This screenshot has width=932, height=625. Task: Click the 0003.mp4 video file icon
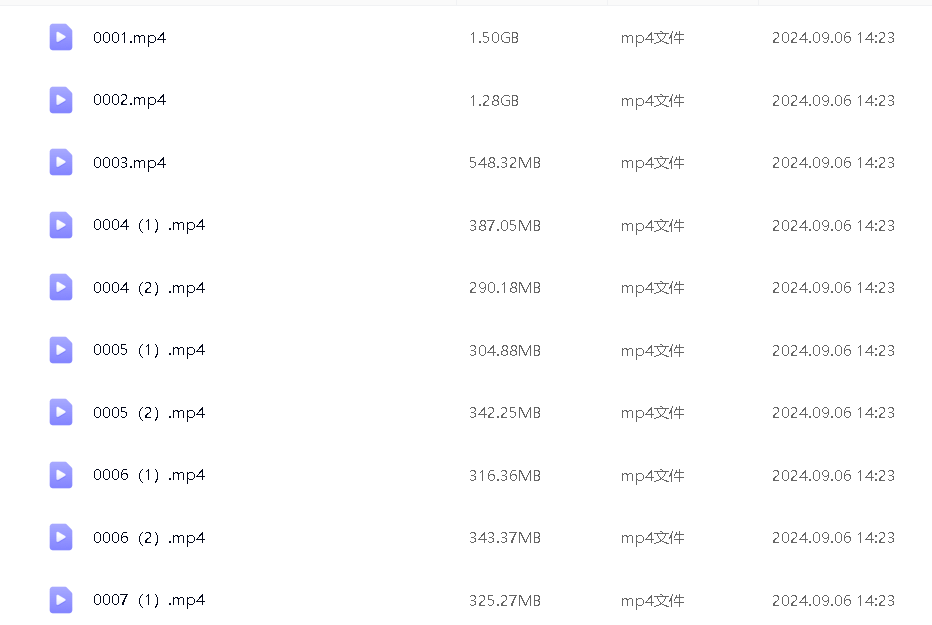tap(61, 163)
